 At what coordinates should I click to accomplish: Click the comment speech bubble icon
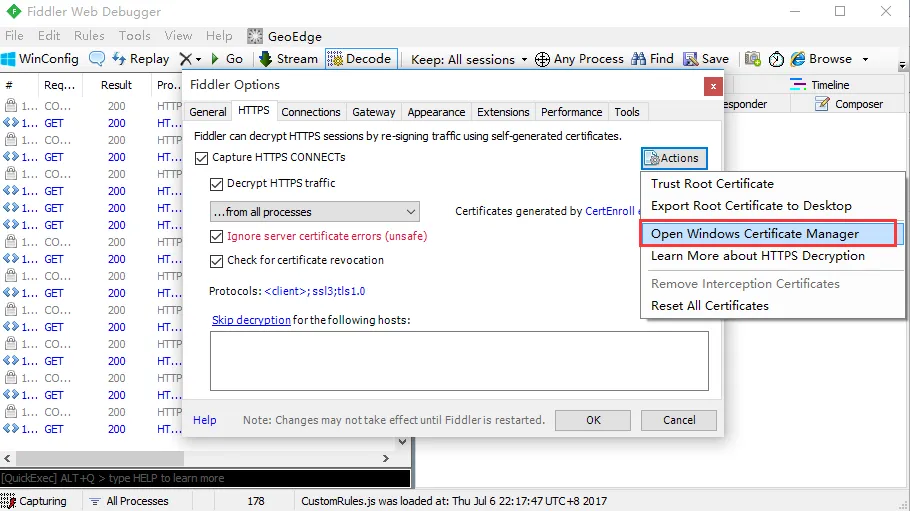[x=97, y=59]
